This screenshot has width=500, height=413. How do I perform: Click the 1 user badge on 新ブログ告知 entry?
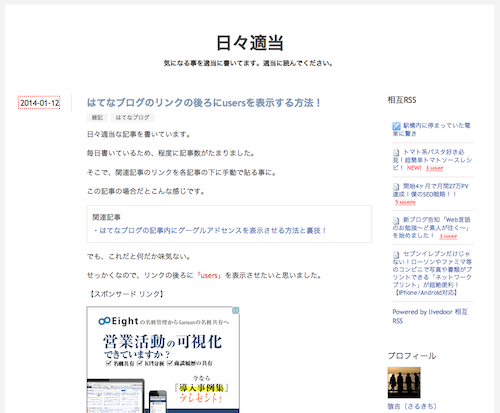(x=448, y=236)
